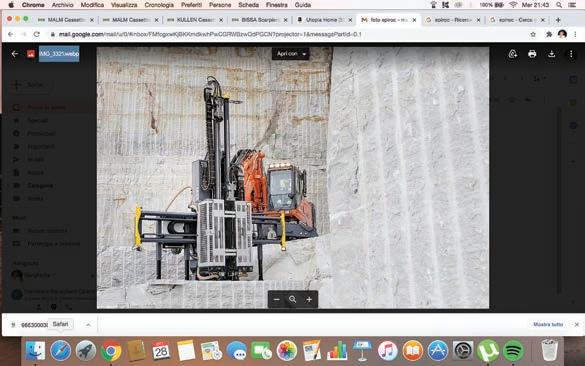Zoom in with the plus button

[309, 300]
